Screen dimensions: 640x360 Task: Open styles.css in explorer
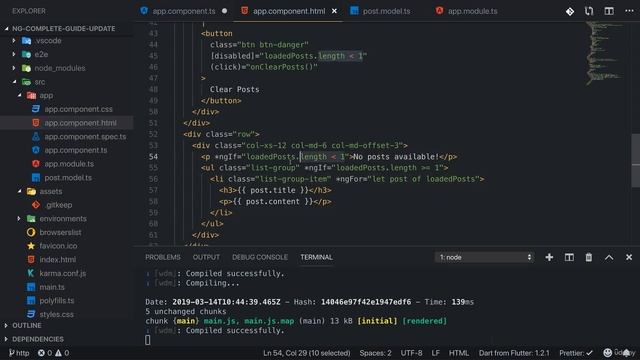56,314
